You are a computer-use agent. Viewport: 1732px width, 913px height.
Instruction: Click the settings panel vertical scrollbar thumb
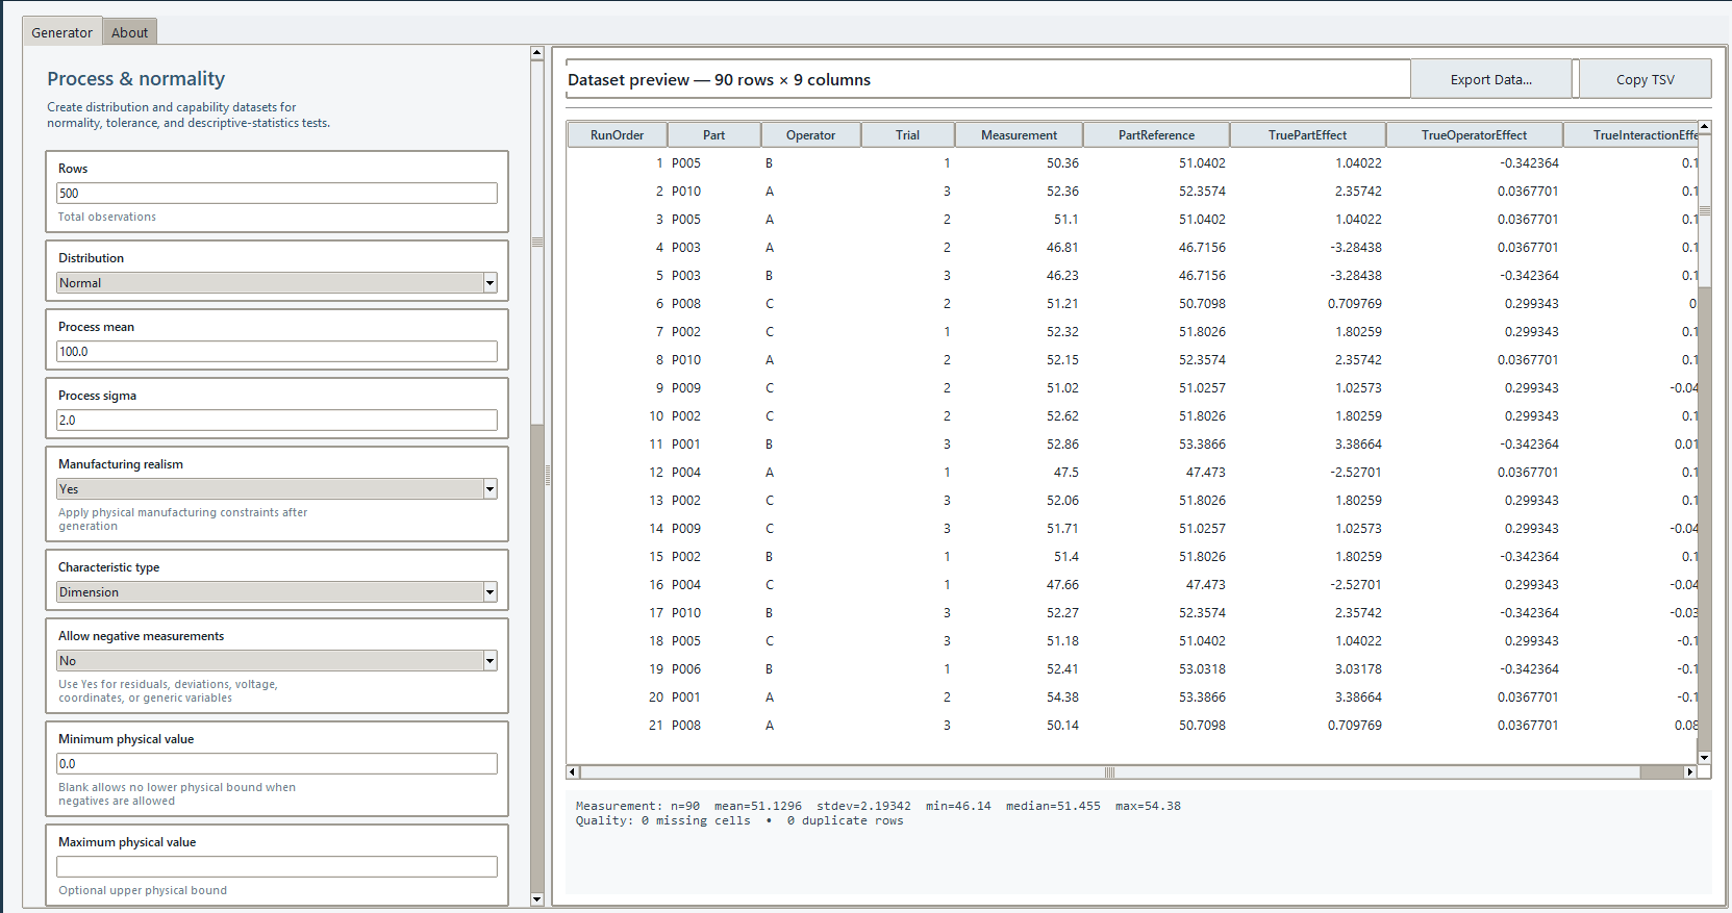(537, 243)
